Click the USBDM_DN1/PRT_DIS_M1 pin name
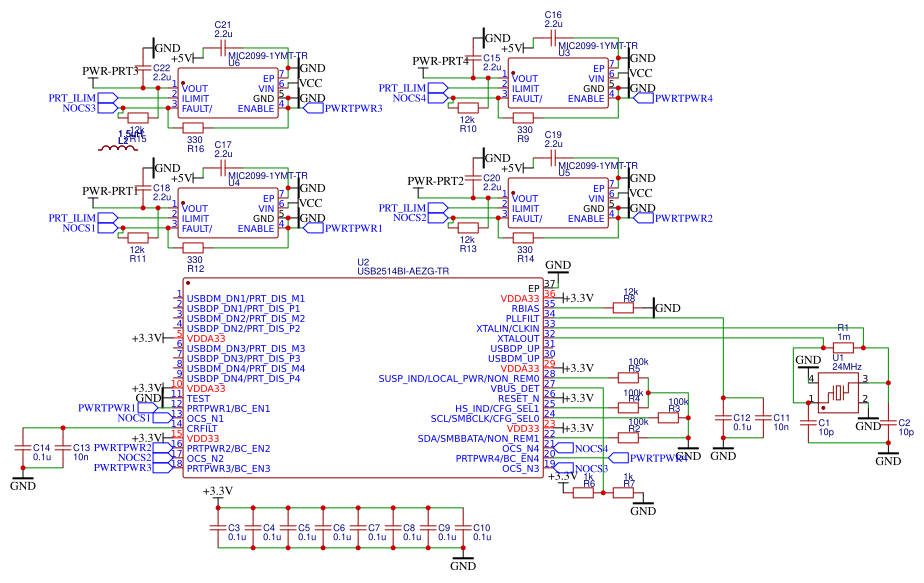Screen dimensions: 924x583 [246, 299]
